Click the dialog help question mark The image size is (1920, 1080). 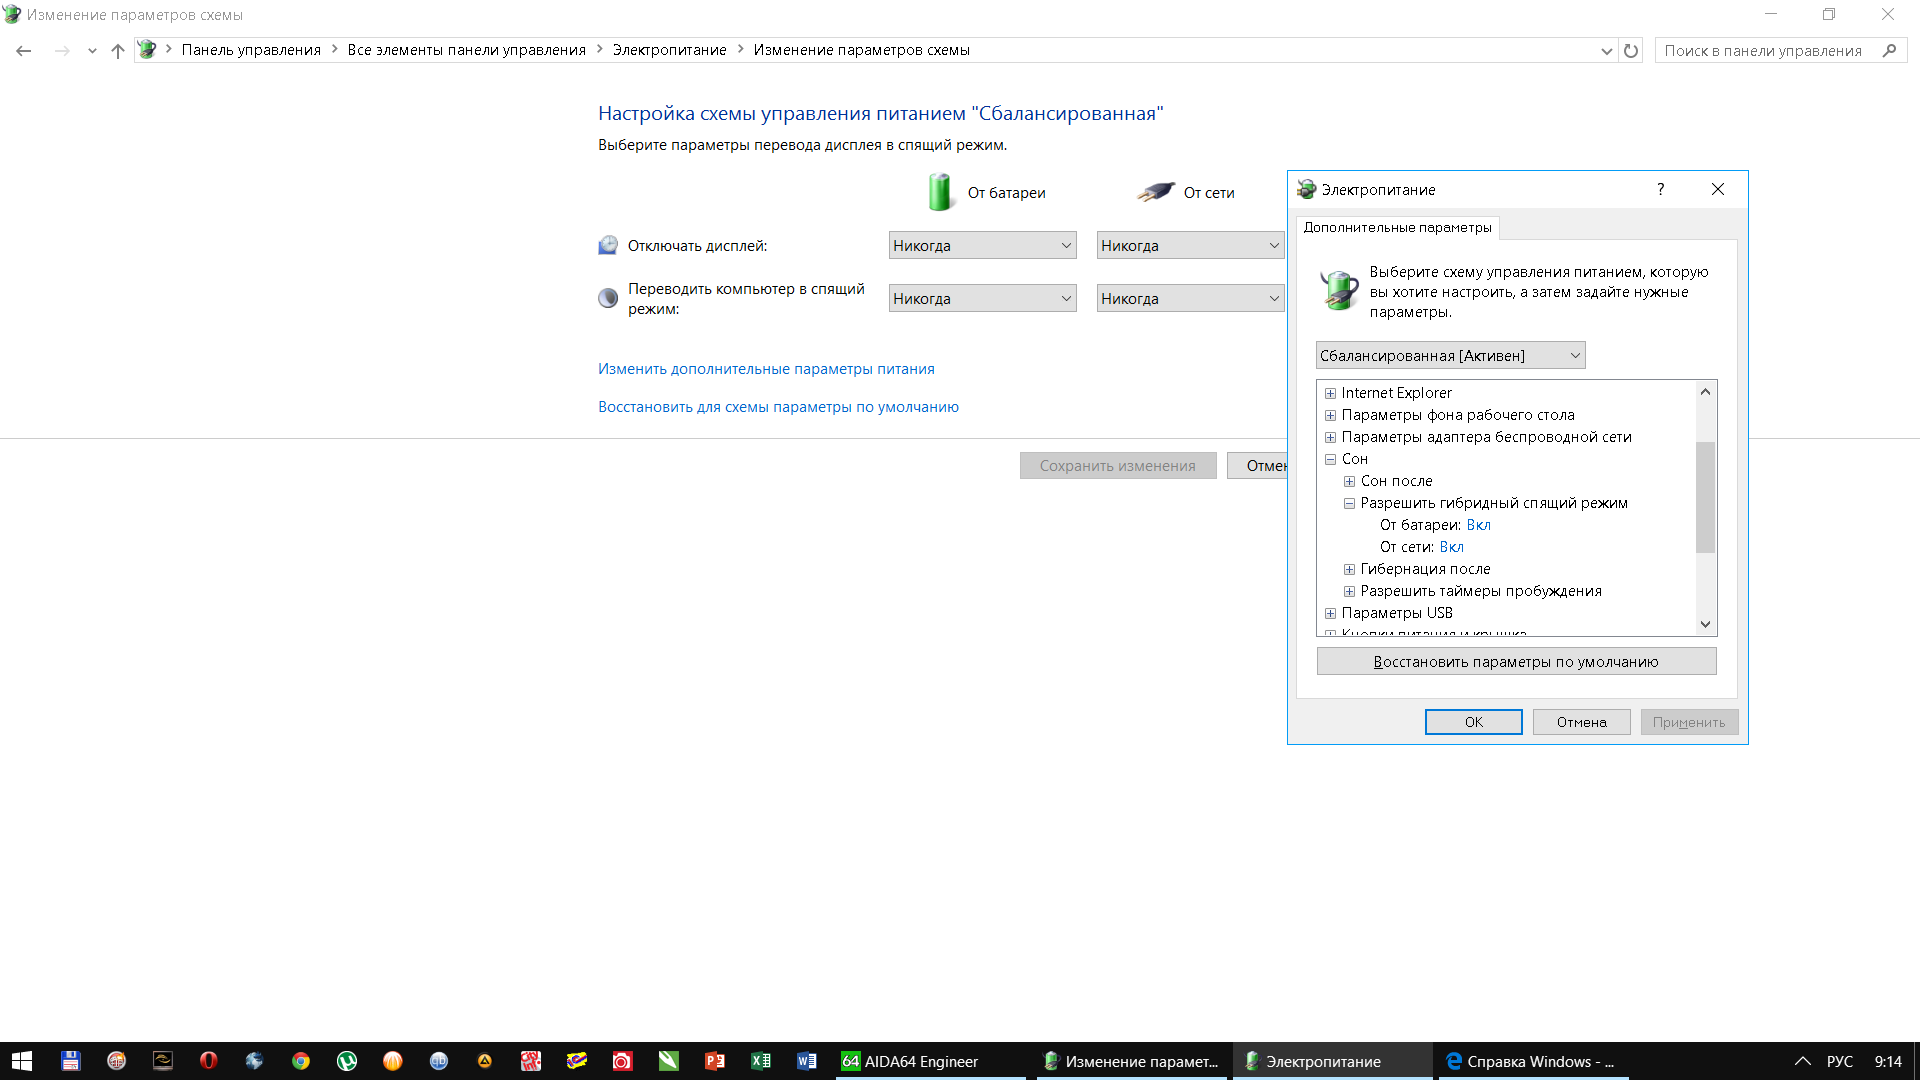point(1661,189)
